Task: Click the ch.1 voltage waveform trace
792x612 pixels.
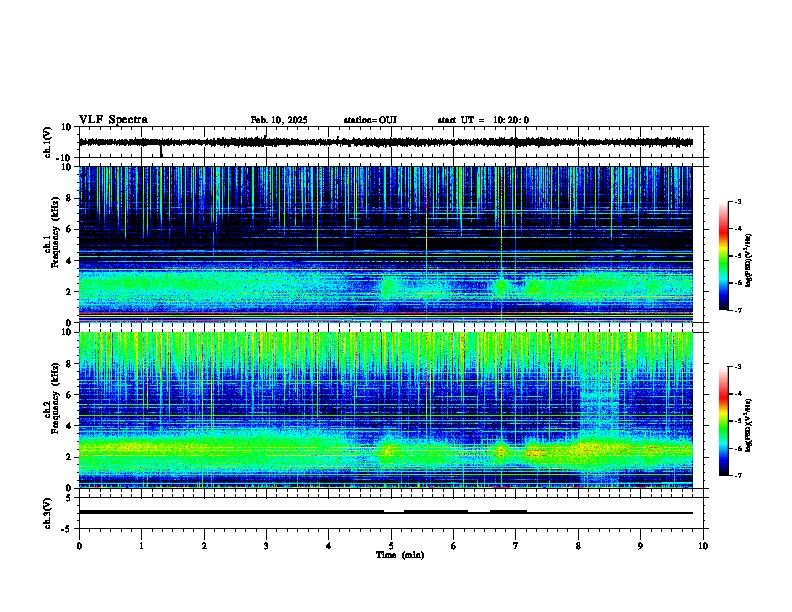Action: (385, 142)
